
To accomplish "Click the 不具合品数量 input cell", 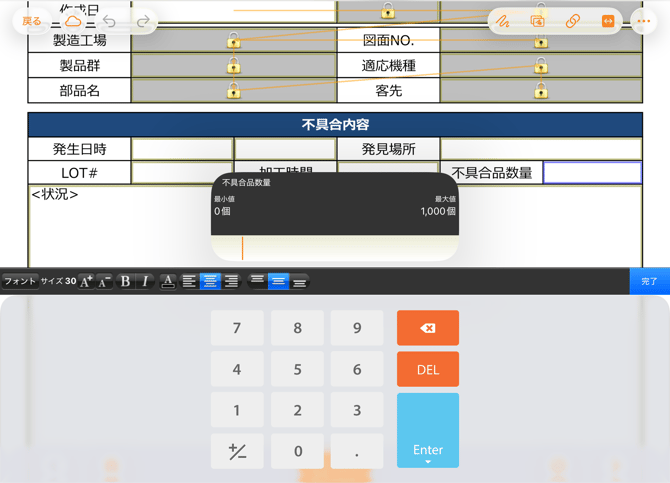I will (x=592, y=172).
